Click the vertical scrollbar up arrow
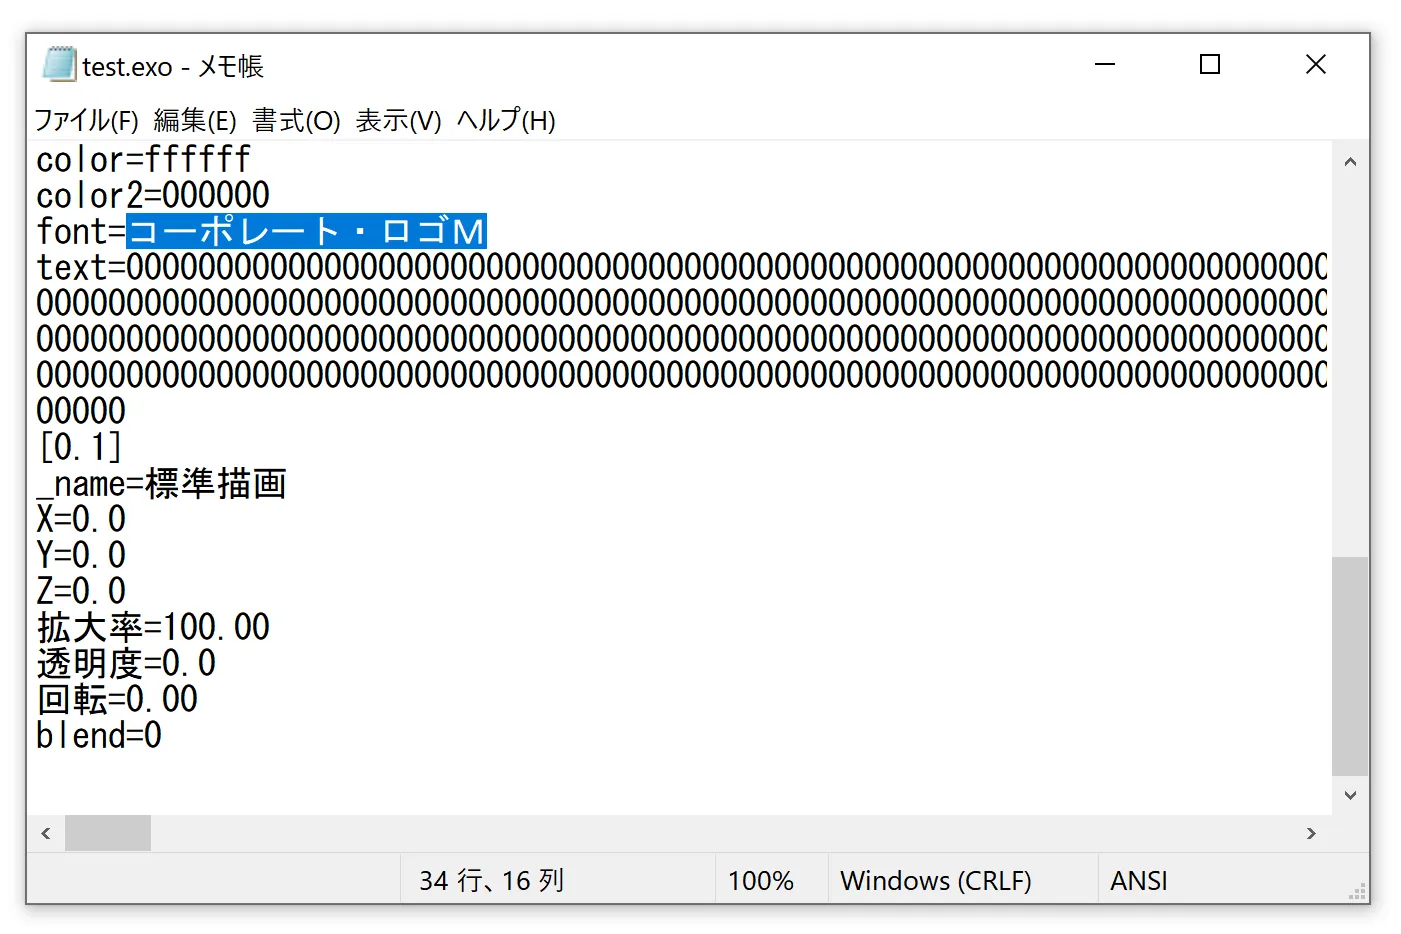Image resolution: width=1401 pixels, height=934 pixels. pyautogui.click(x=1350, y=161)
